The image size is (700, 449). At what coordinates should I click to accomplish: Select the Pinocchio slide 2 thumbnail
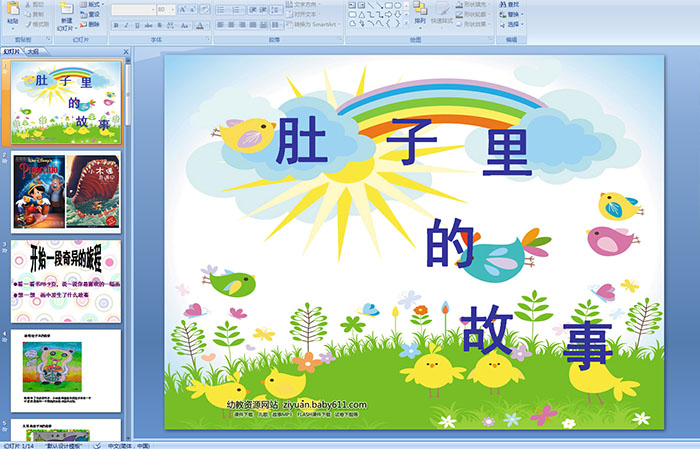pyautogui.click(x=66, y=192)
